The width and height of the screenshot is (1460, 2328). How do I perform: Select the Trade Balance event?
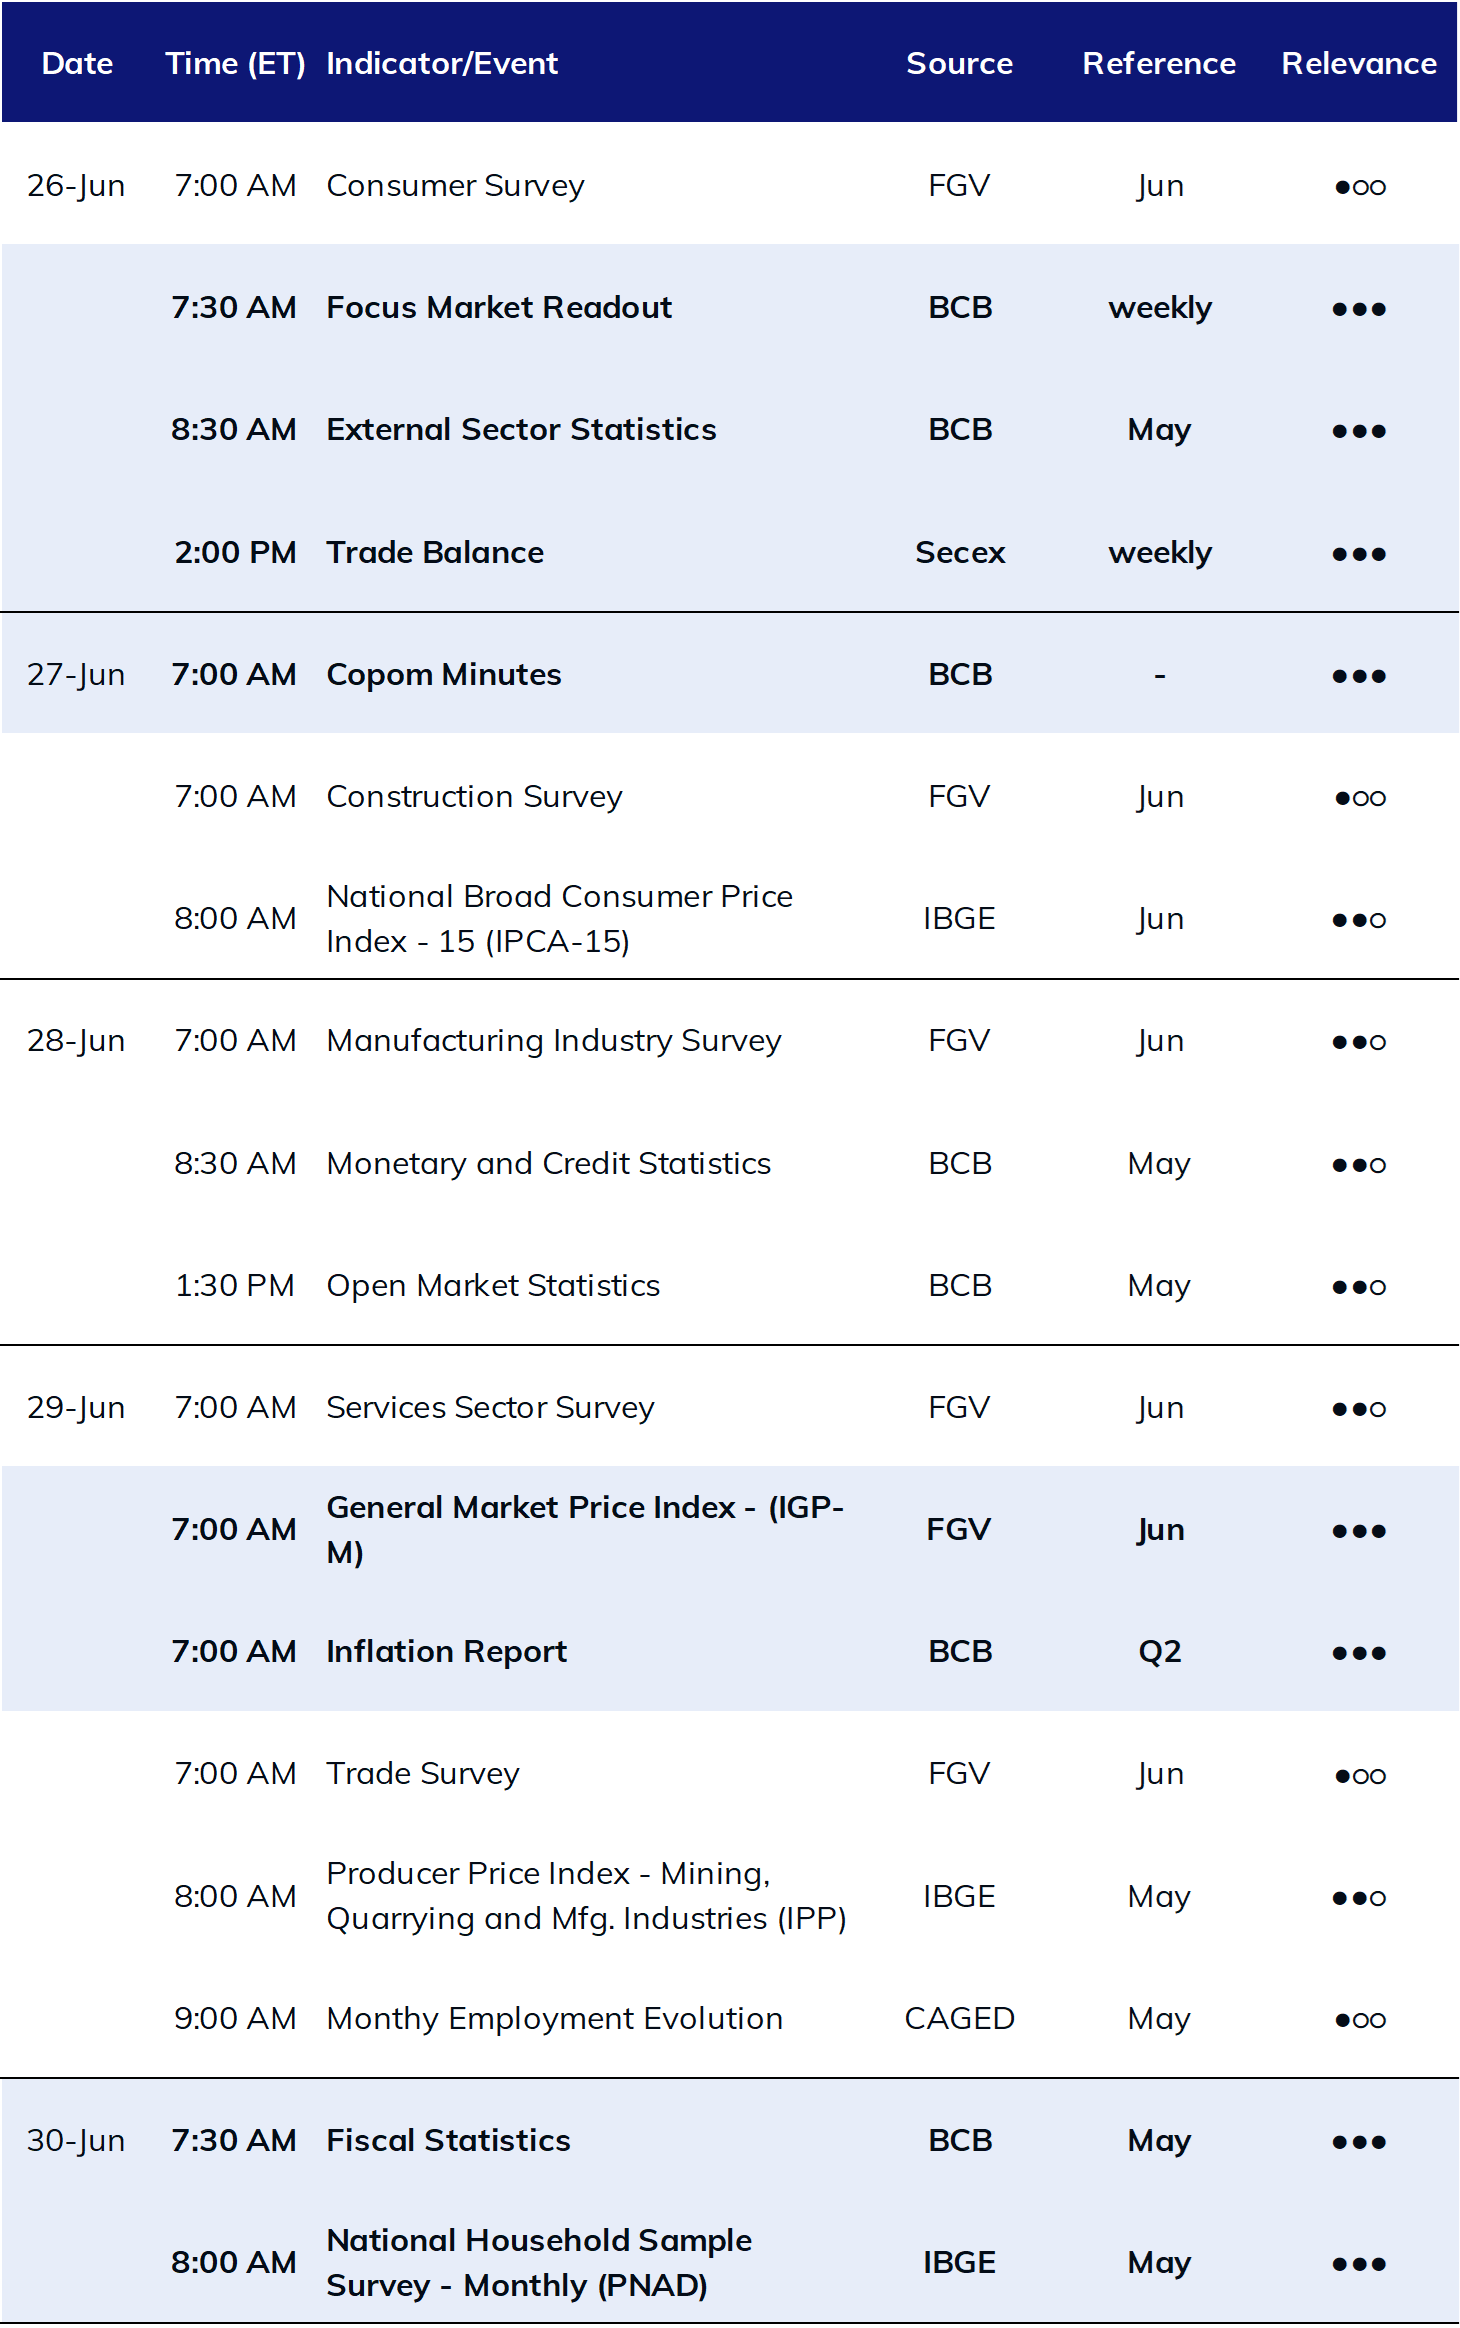click(435, 552)
